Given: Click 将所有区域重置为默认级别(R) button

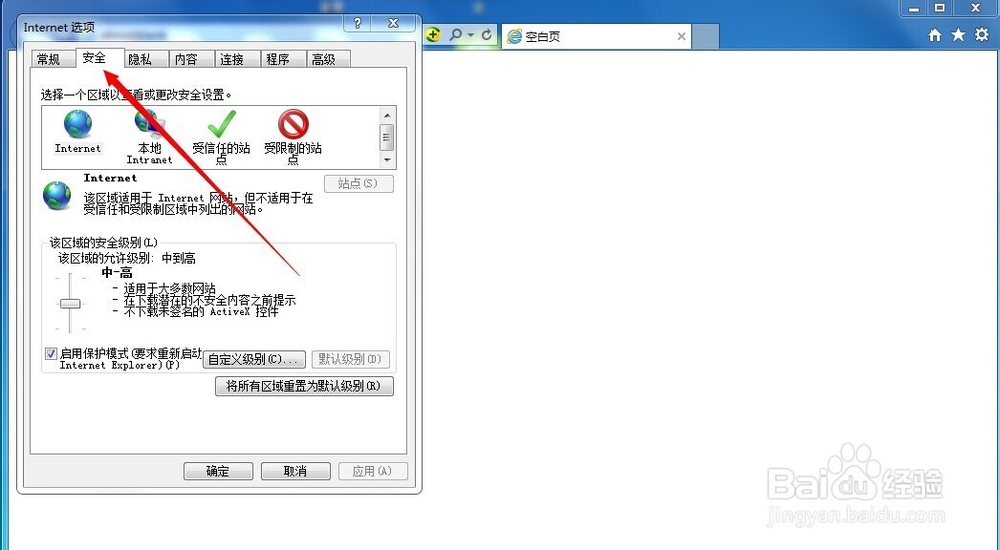Looking at the screenshot, I should pos(304,386).
